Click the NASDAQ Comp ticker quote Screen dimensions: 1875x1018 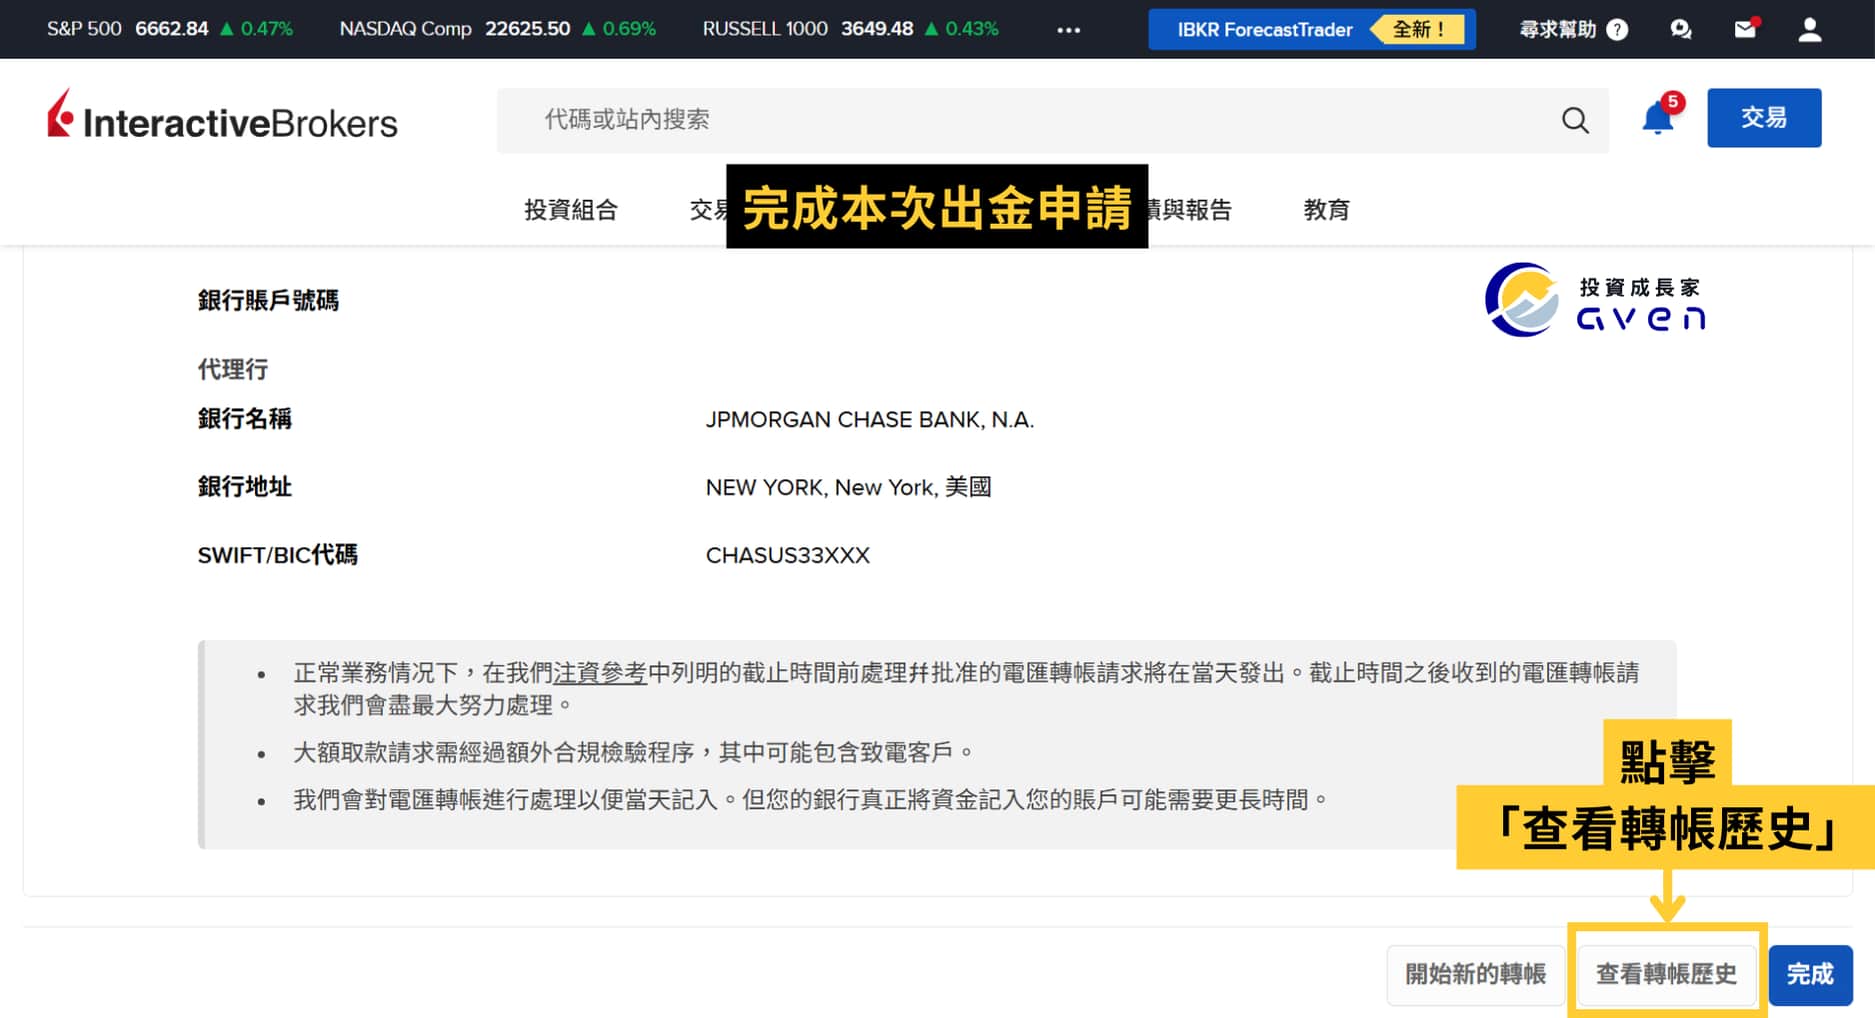pos(497,29)
